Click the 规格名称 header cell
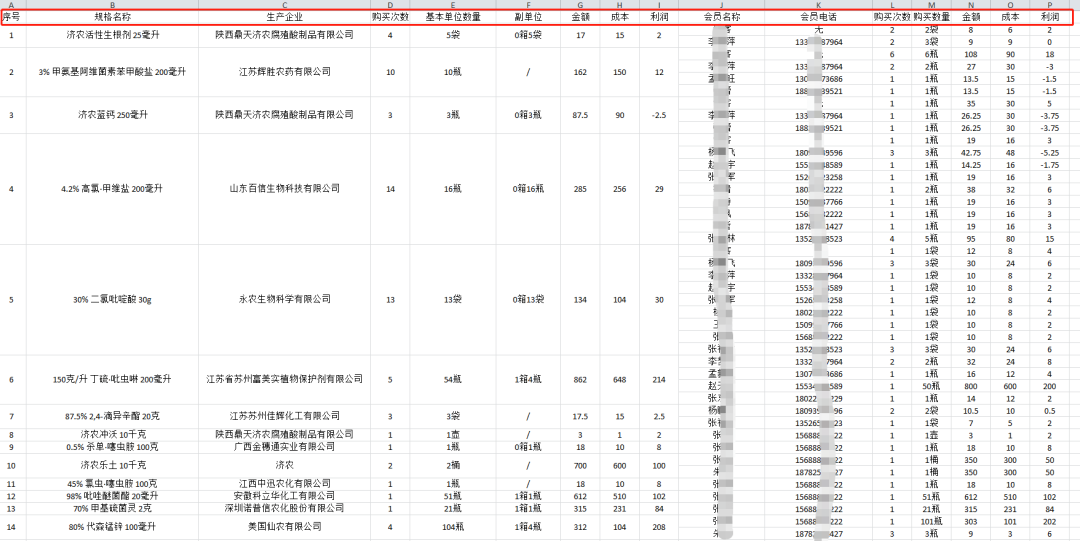Viewport: 1080px width, 541px height. pos(112,18)
